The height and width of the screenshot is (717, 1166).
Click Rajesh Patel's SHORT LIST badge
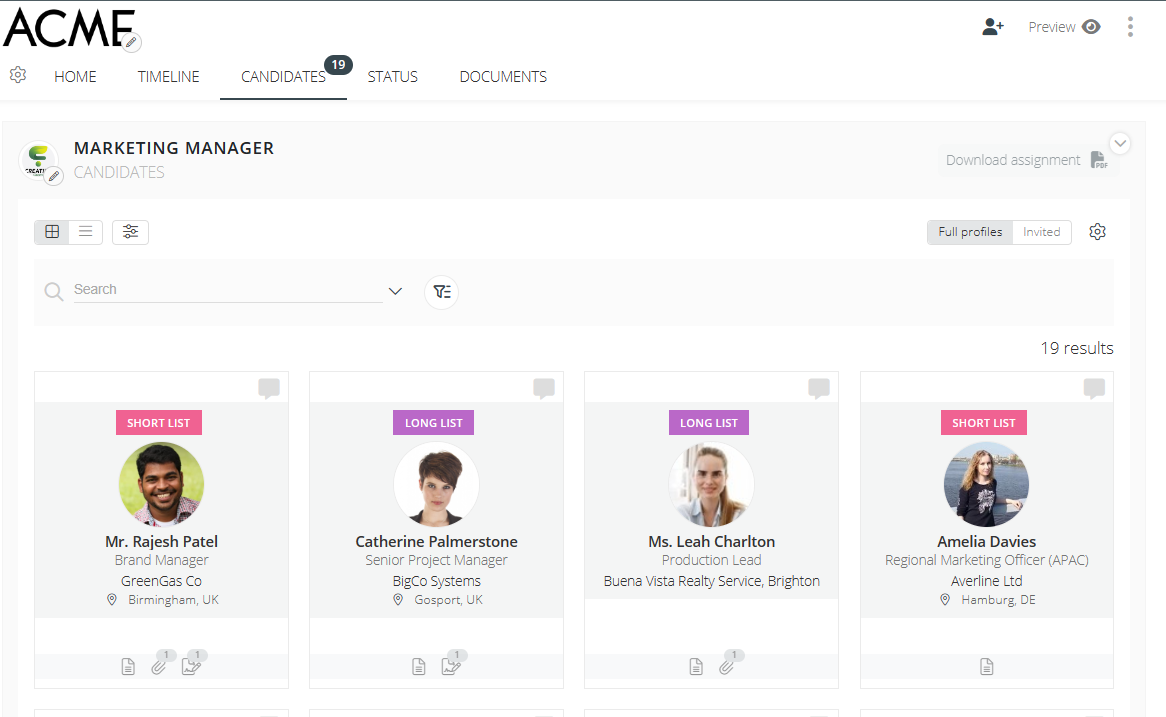coord(158,422)
